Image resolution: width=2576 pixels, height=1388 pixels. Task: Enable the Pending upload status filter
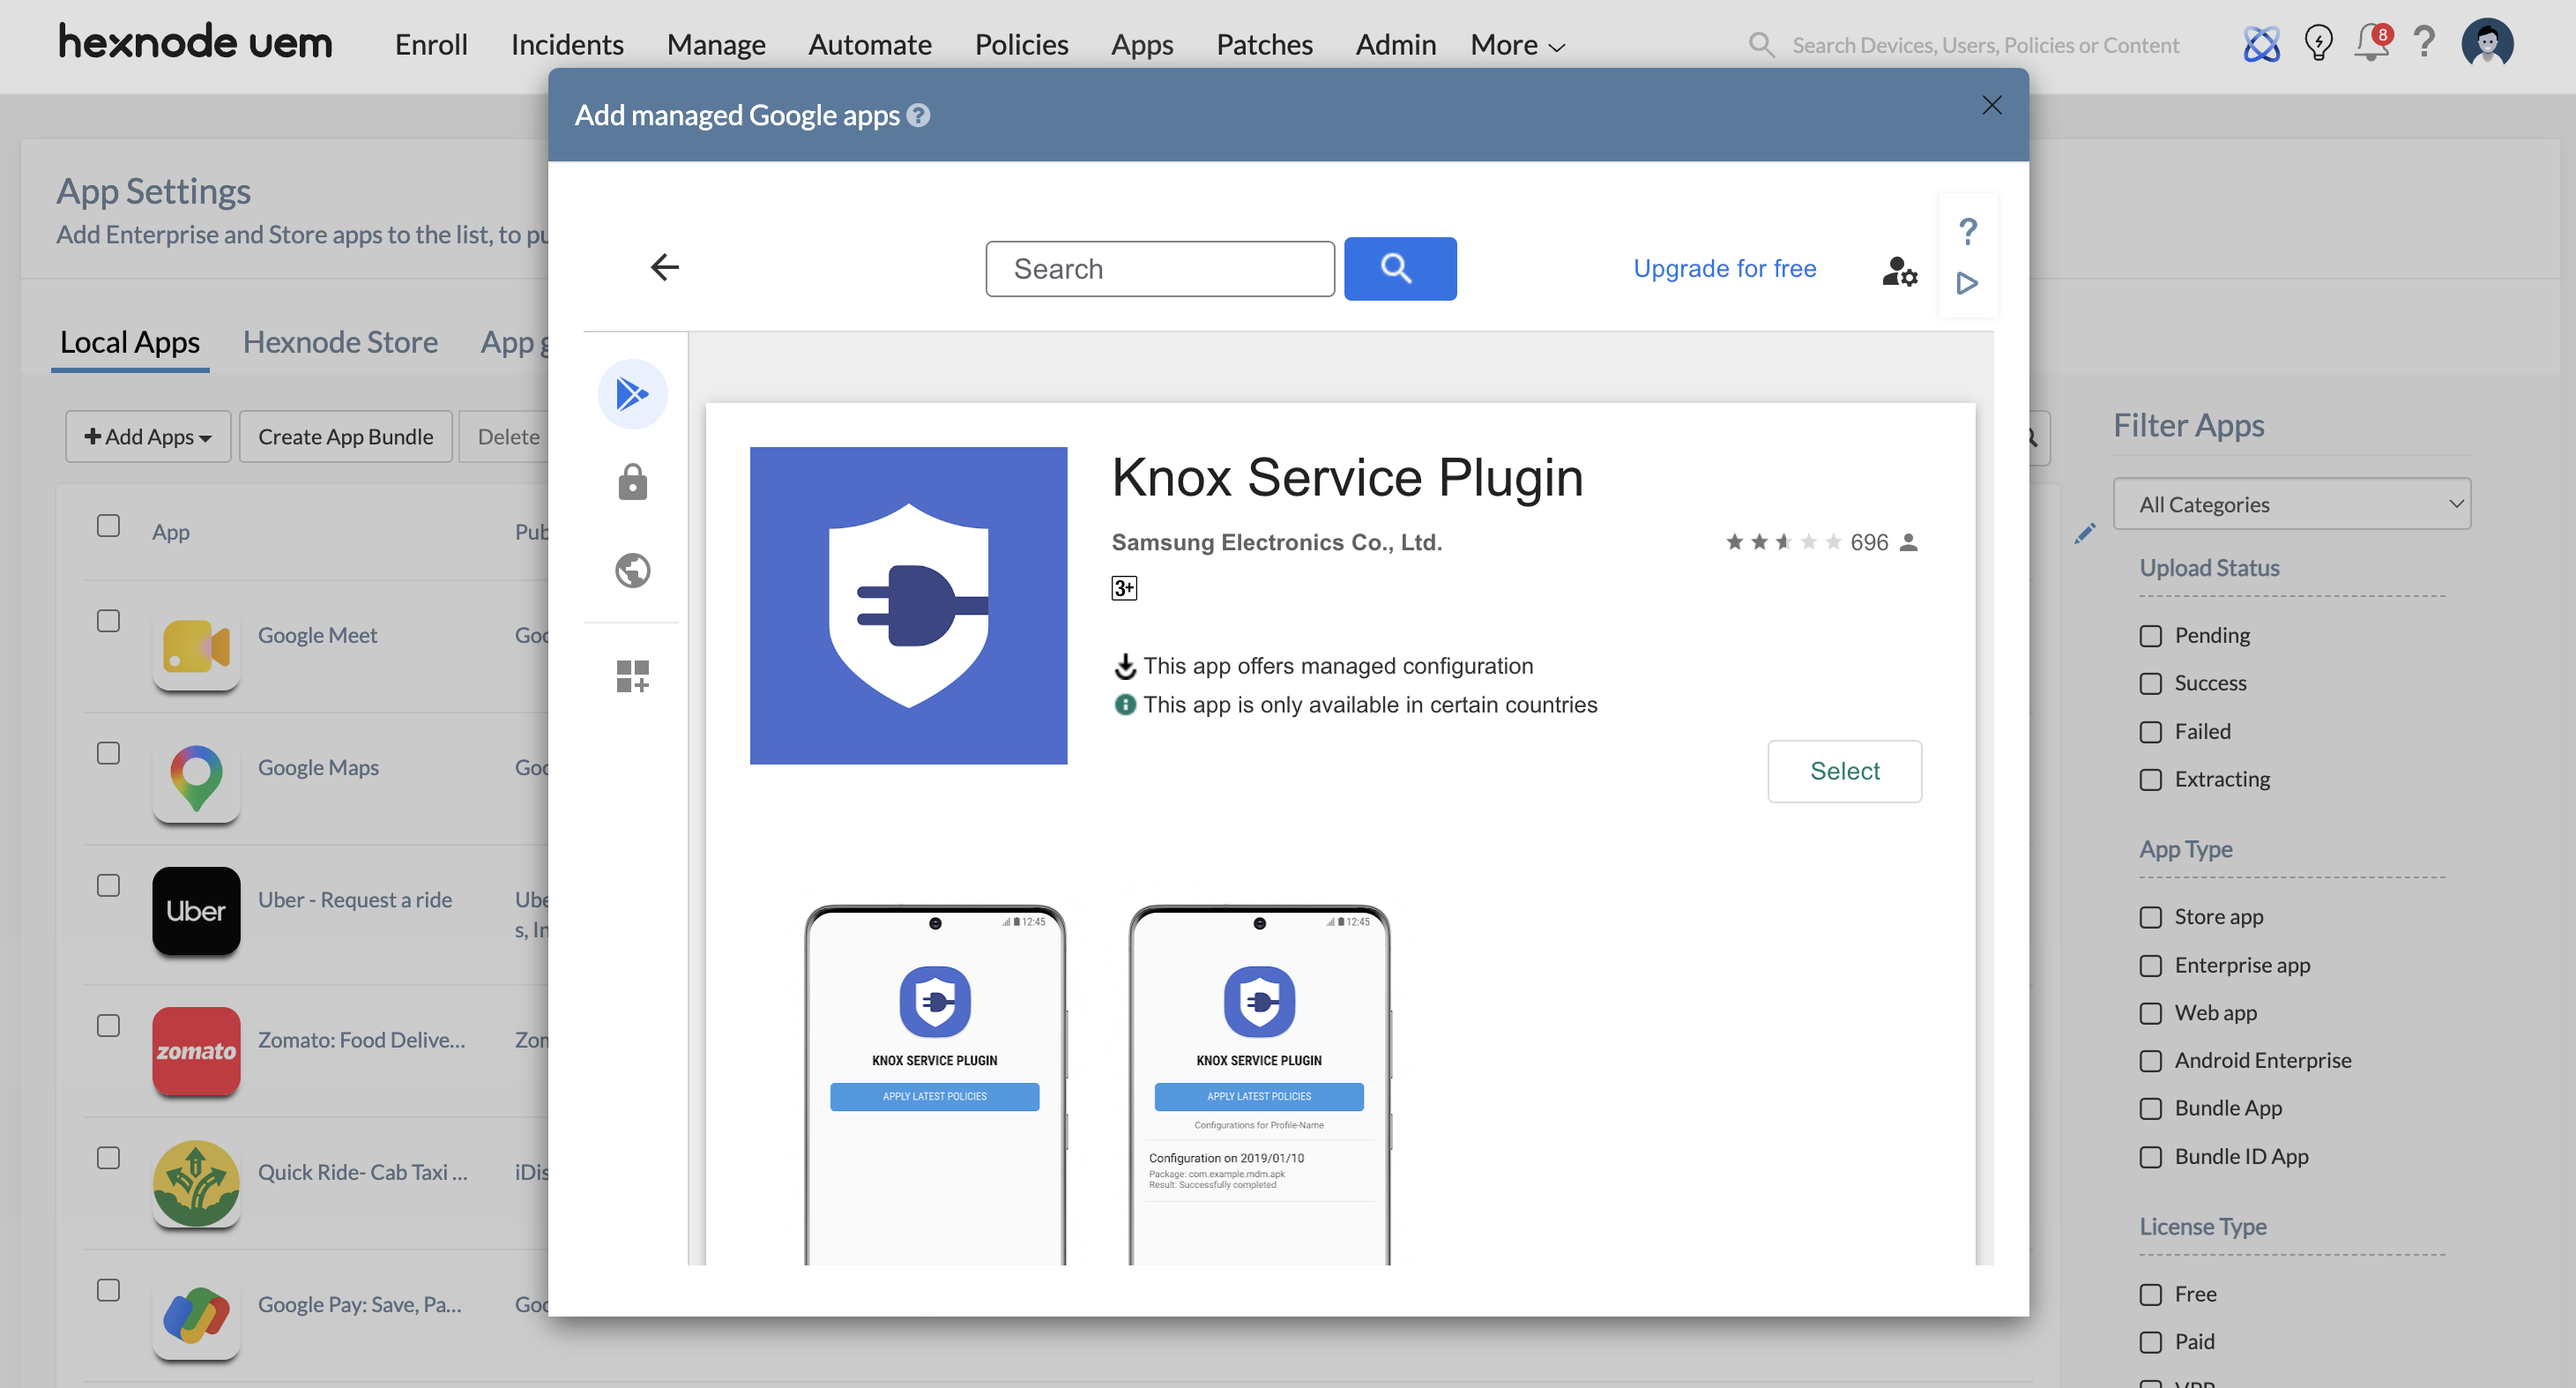(x=2150, y=636)
